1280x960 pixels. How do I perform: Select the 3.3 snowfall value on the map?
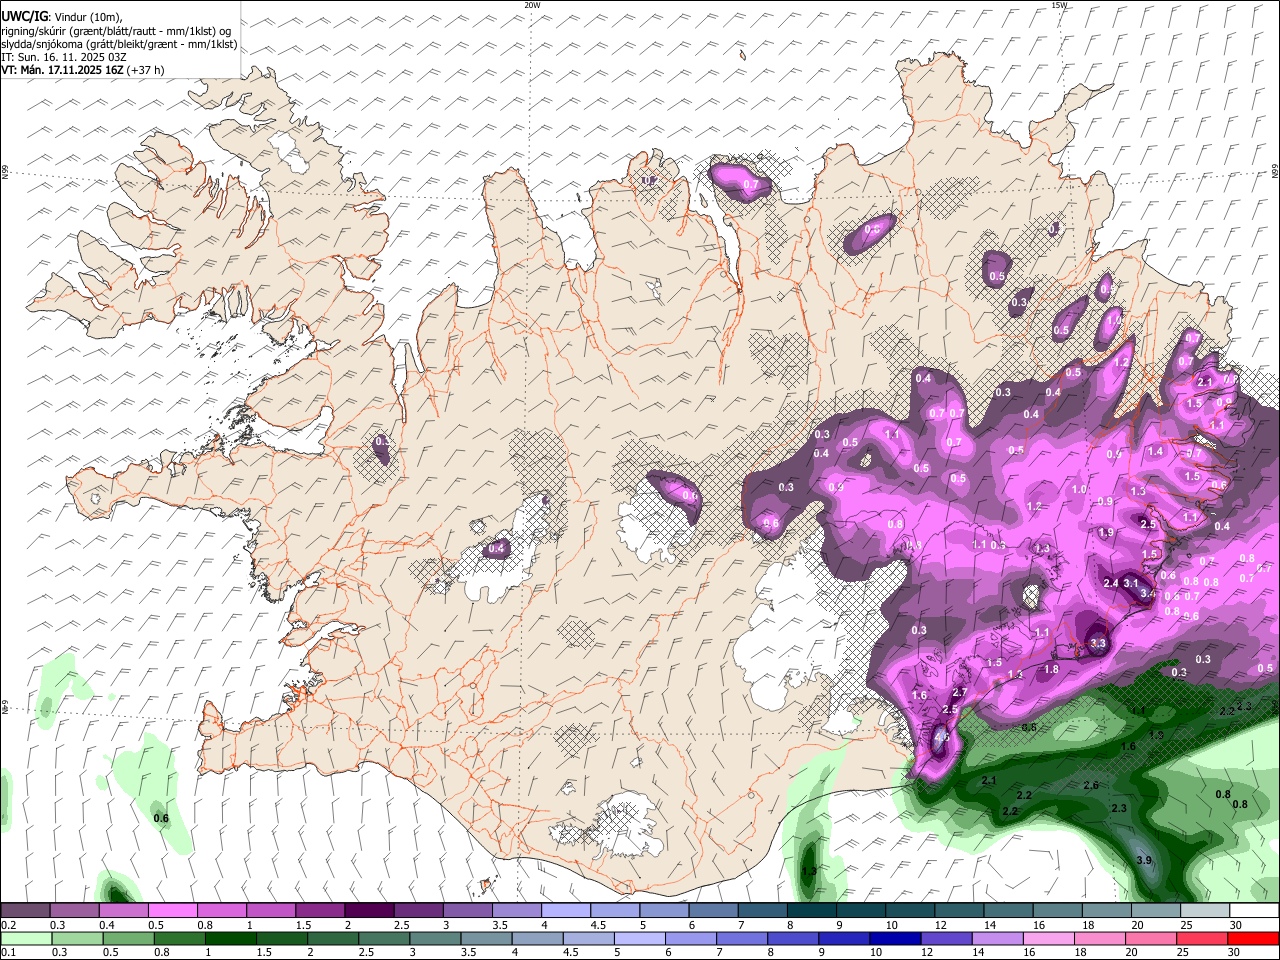click(x=1098, y=644)
